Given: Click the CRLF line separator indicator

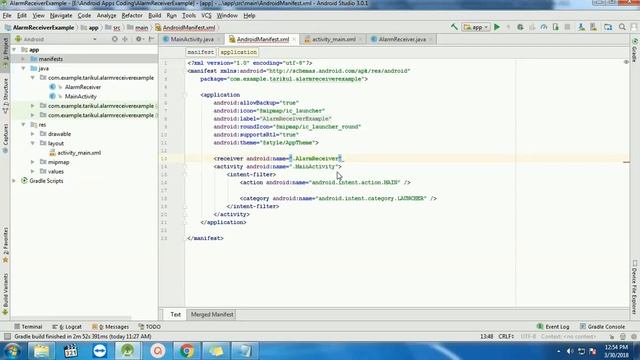Looking at the screenshot, I should [506, 337].
